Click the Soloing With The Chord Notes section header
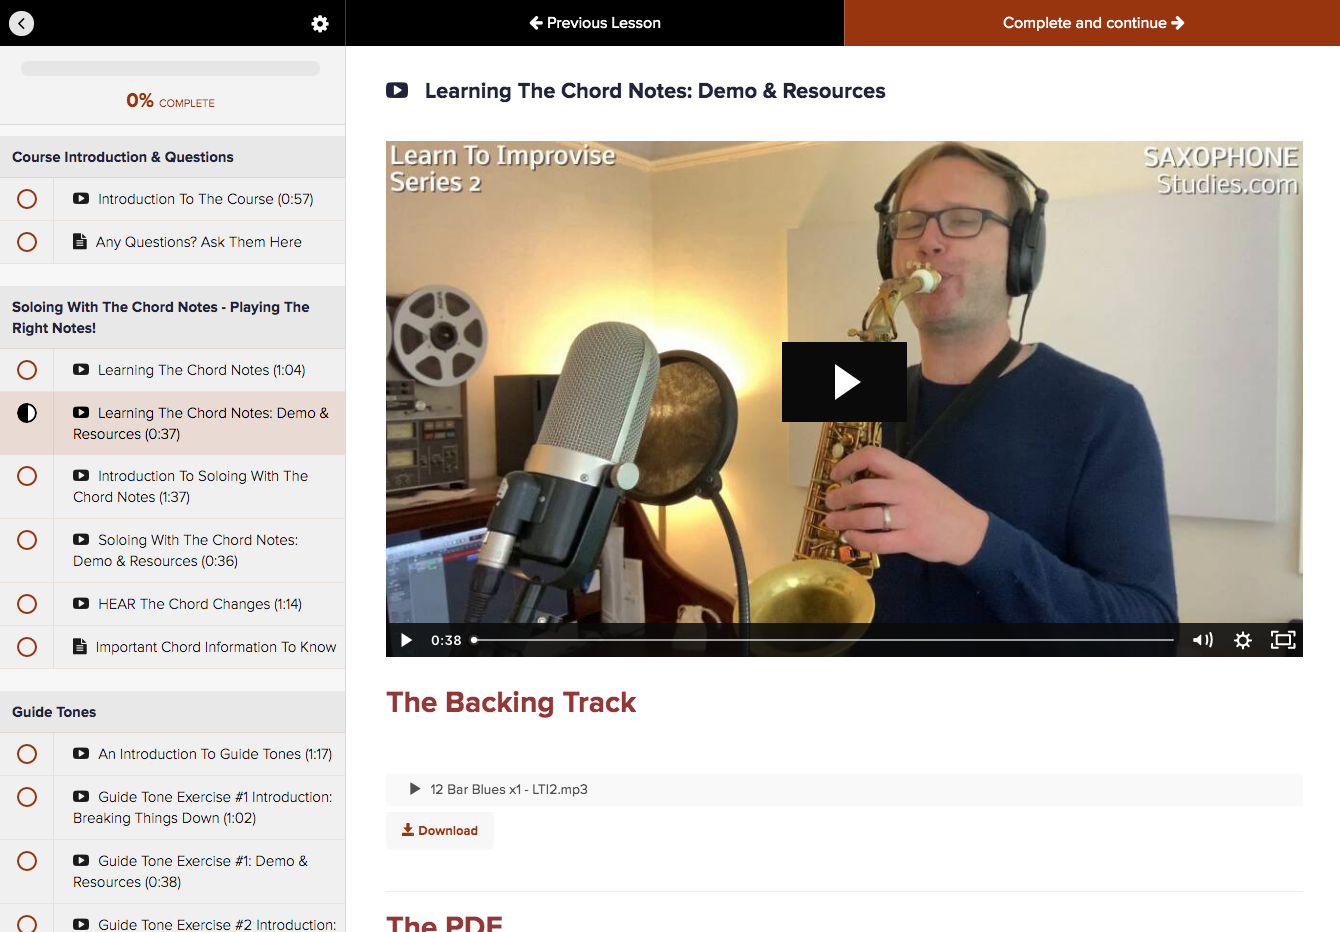1340x932 pixels. (x=172, y=317)
